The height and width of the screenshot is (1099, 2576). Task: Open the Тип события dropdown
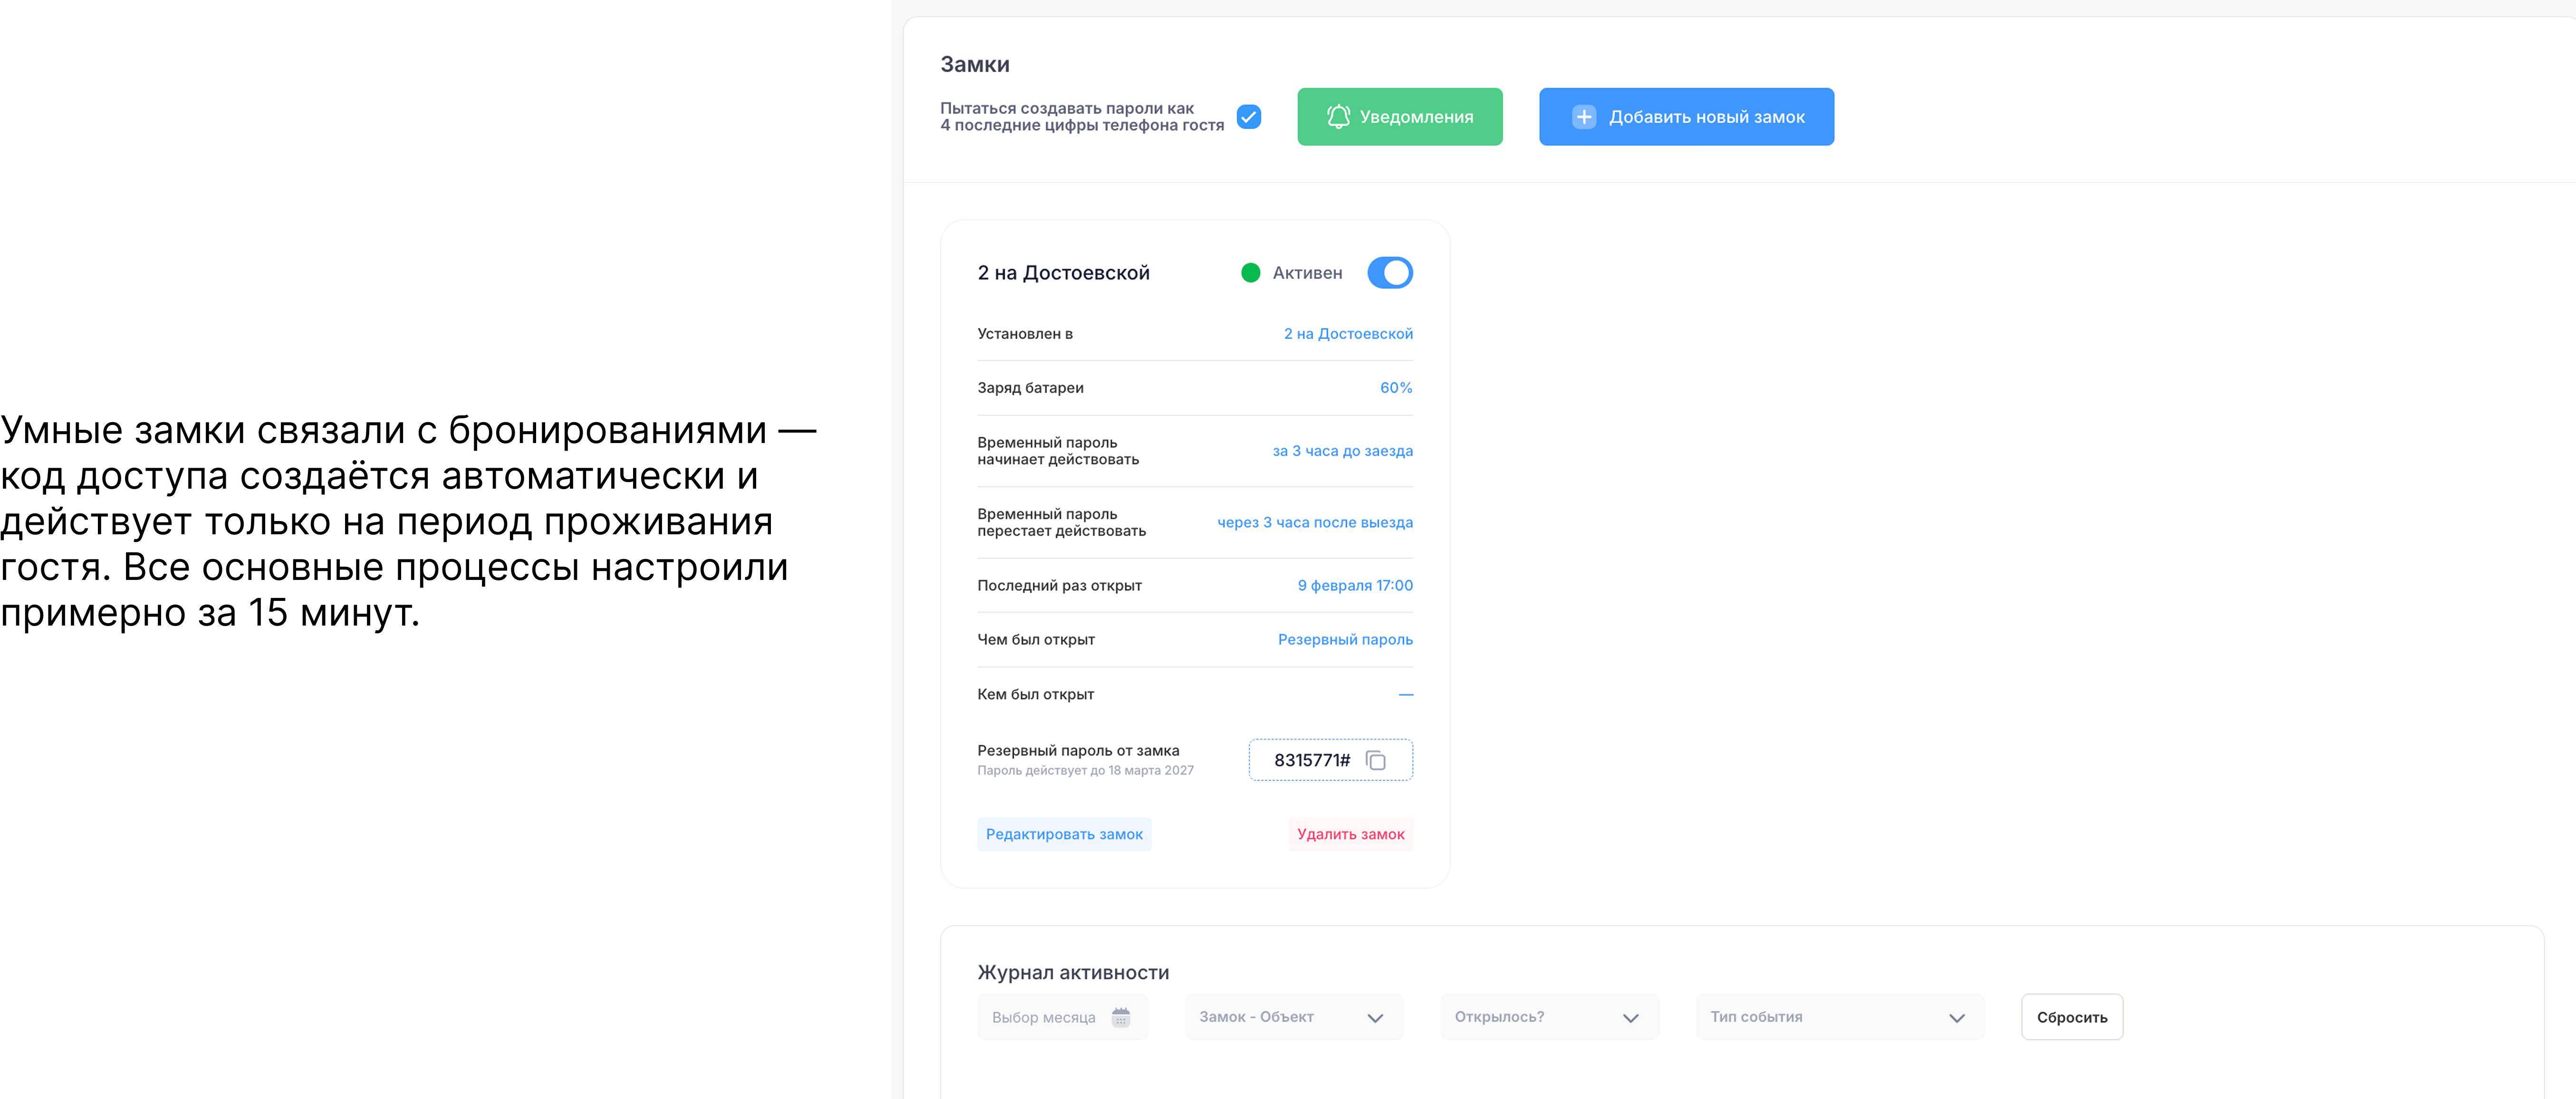coord(1840,1017)
